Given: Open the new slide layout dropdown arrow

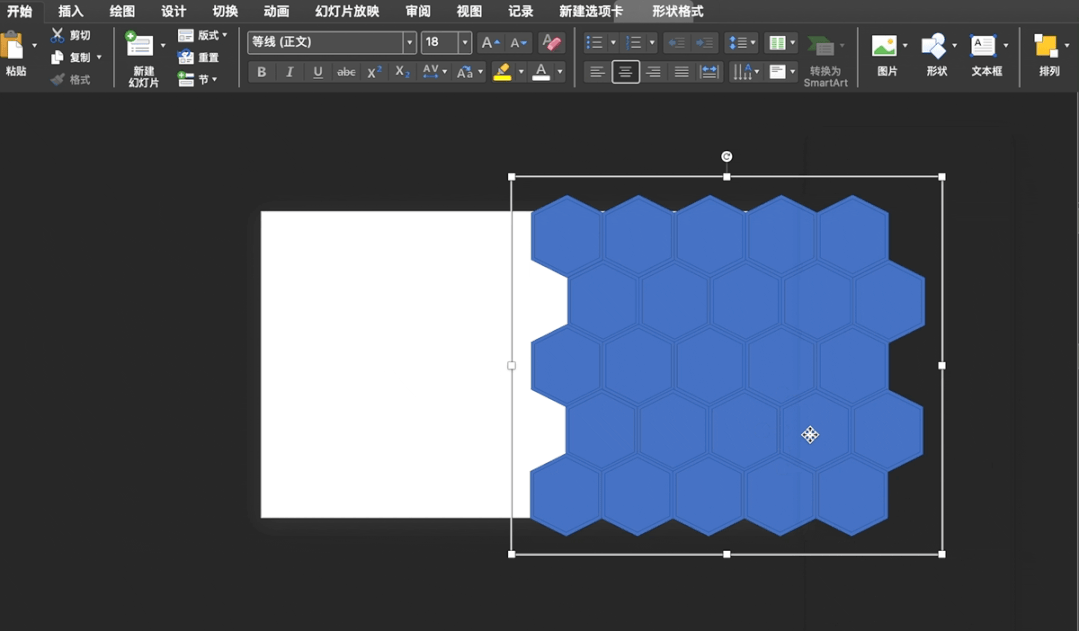Looking at the screenshot, I should point(163,45).
